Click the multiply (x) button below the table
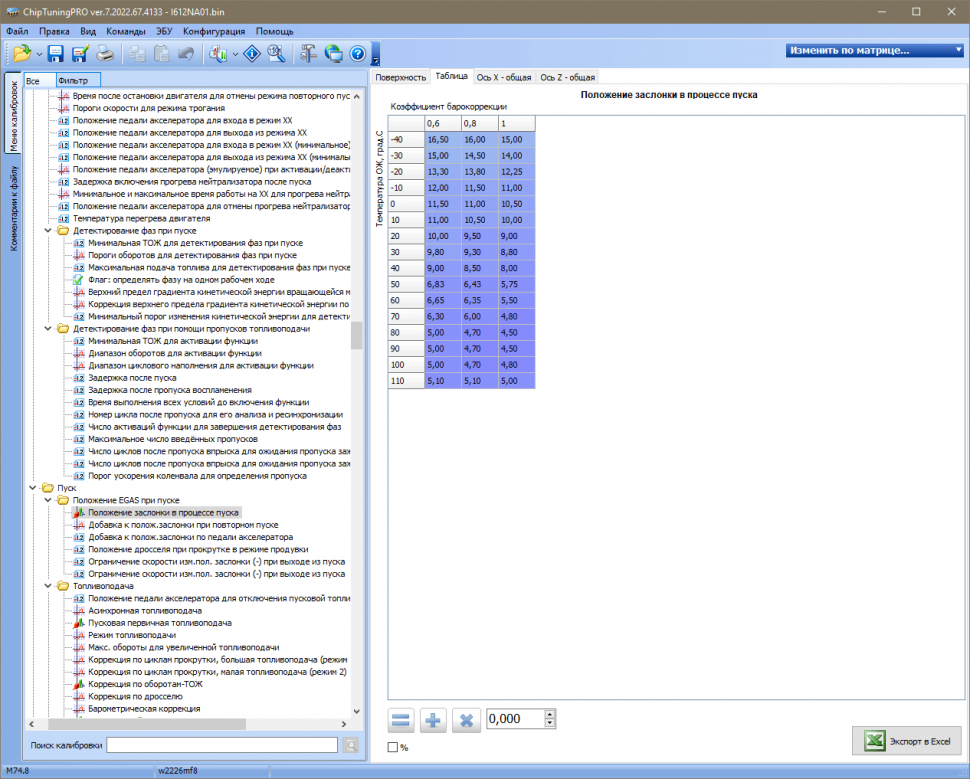The width and height of the screenshot is (970, 779). pyautogui.click(x=465, y=720)
